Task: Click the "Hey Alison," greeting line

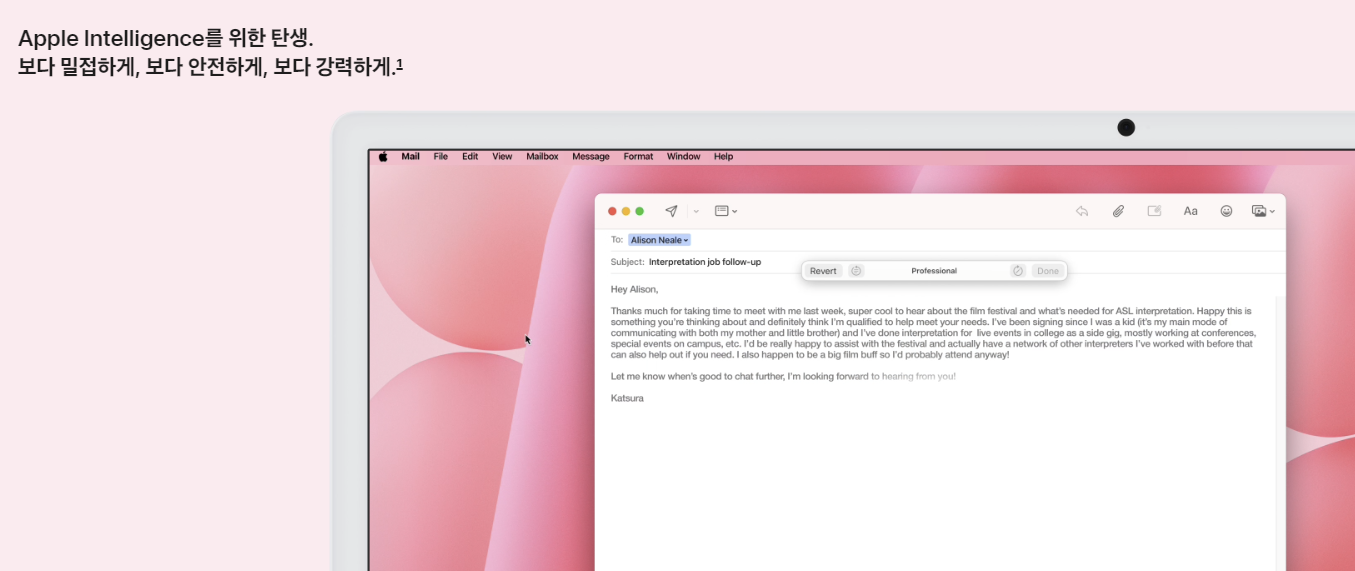Action: click(x=634, y=289)
